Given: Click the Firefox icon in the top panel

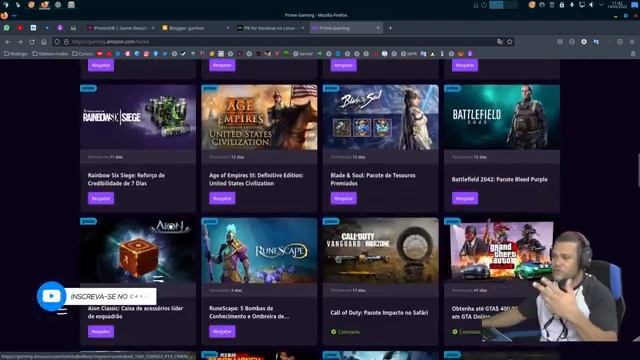Looking at the screenshot, I should tap(44, 5).
